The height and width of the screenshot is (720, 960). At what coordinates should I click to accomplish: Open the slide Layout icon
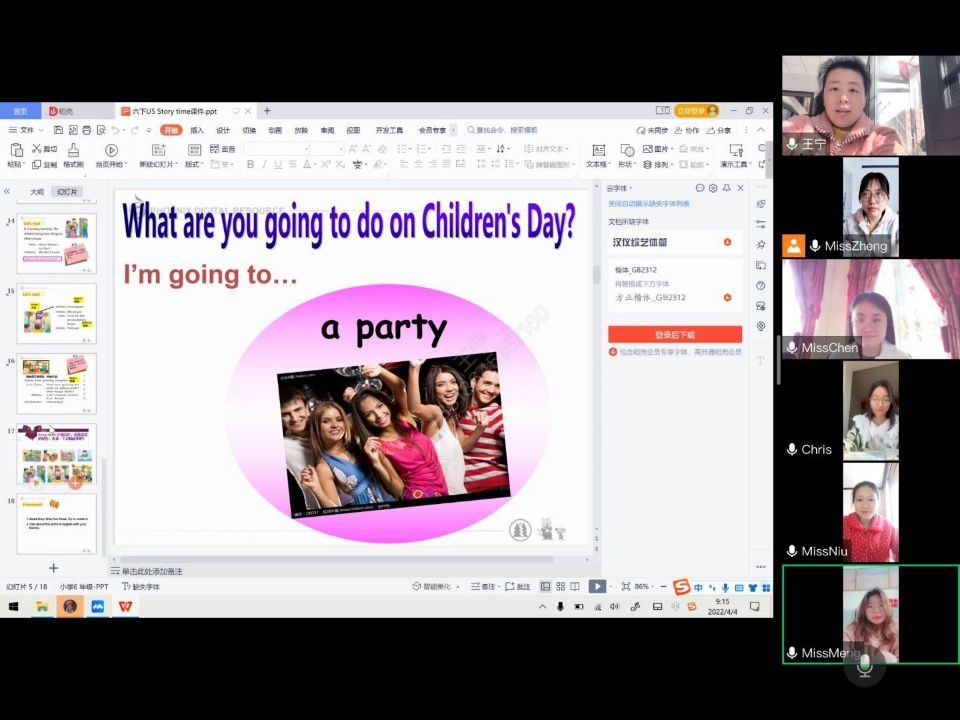(194, 150)
